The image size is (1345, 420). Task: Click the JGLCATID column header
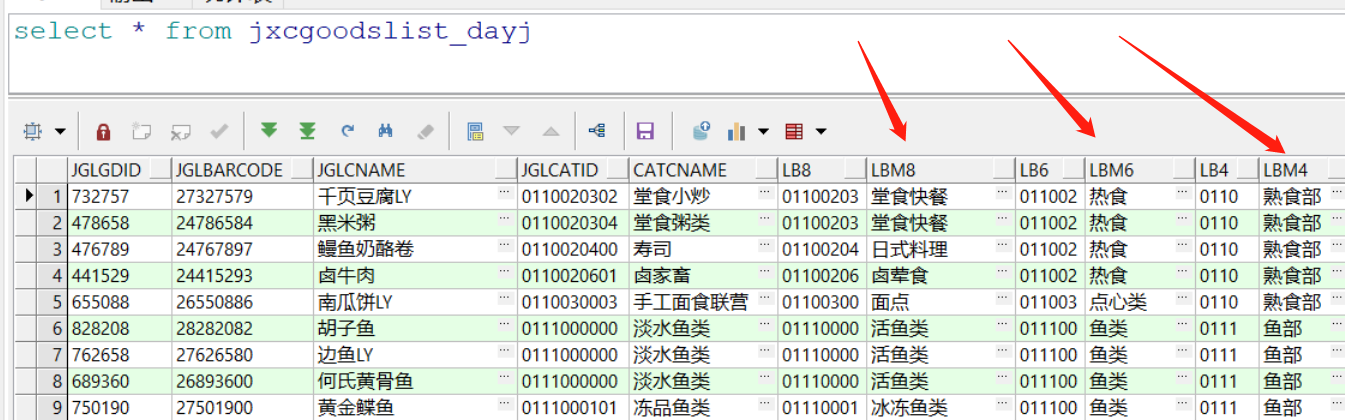coord(573,169)
